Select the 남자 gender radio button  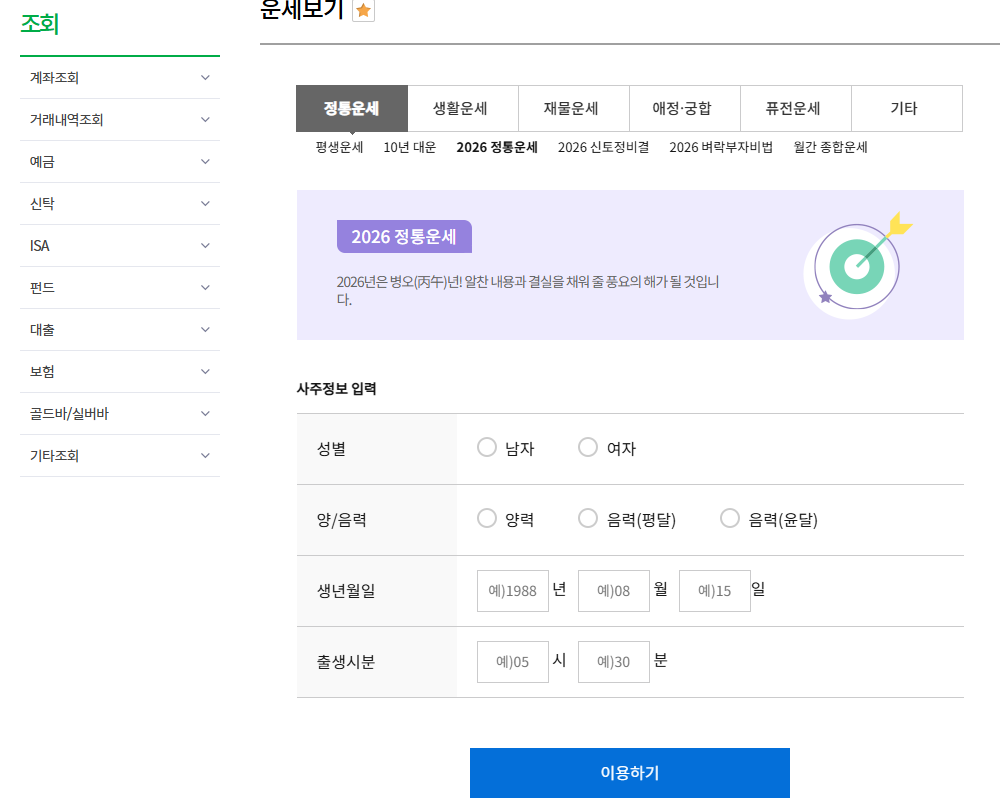click(487, 447)
